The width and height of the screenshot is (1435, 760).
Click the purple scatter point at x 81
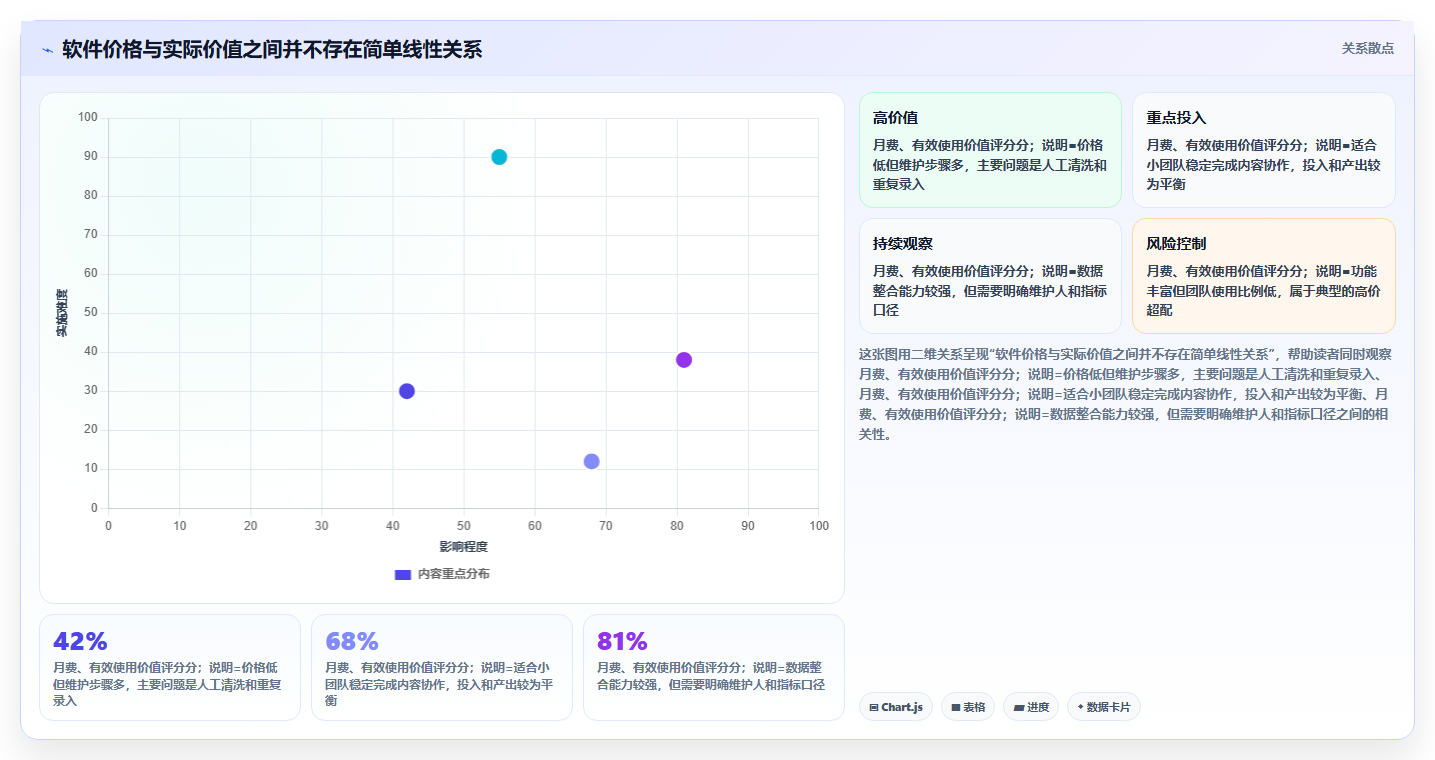point(684,360)
